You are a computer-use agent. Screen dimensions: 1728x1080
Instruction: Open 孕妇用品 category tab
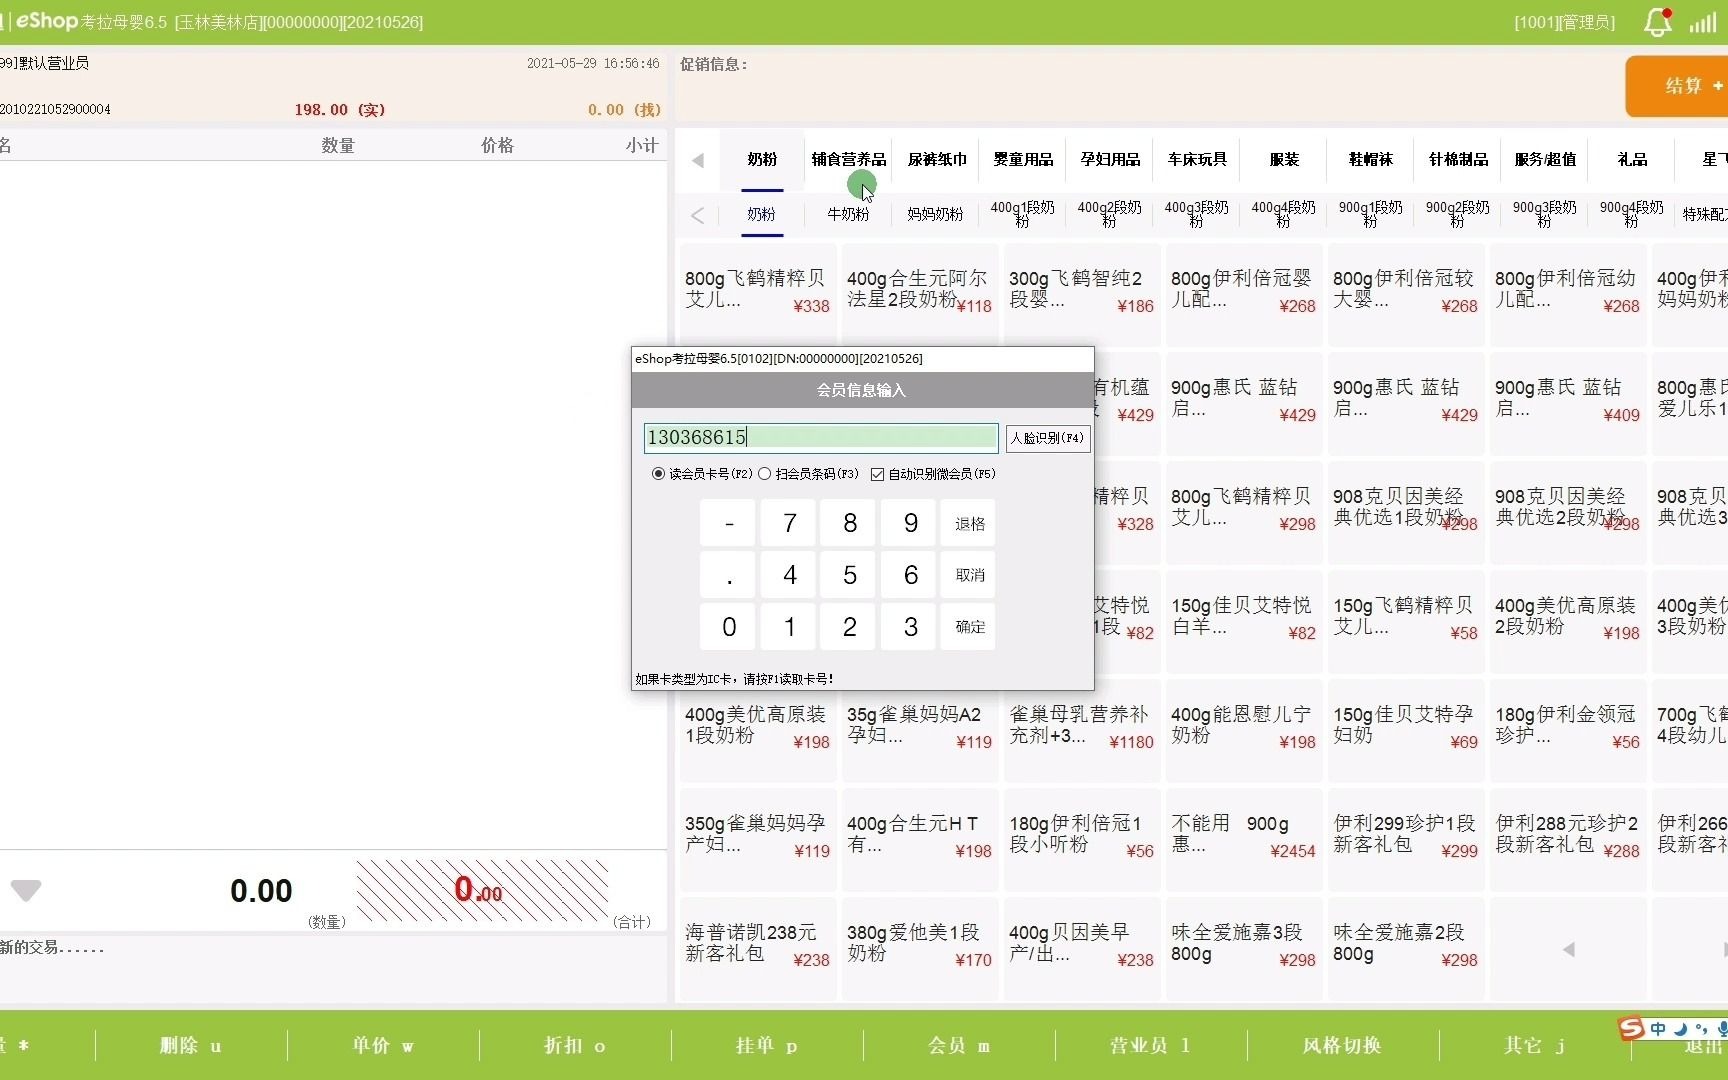click(x=1110, y=159)
